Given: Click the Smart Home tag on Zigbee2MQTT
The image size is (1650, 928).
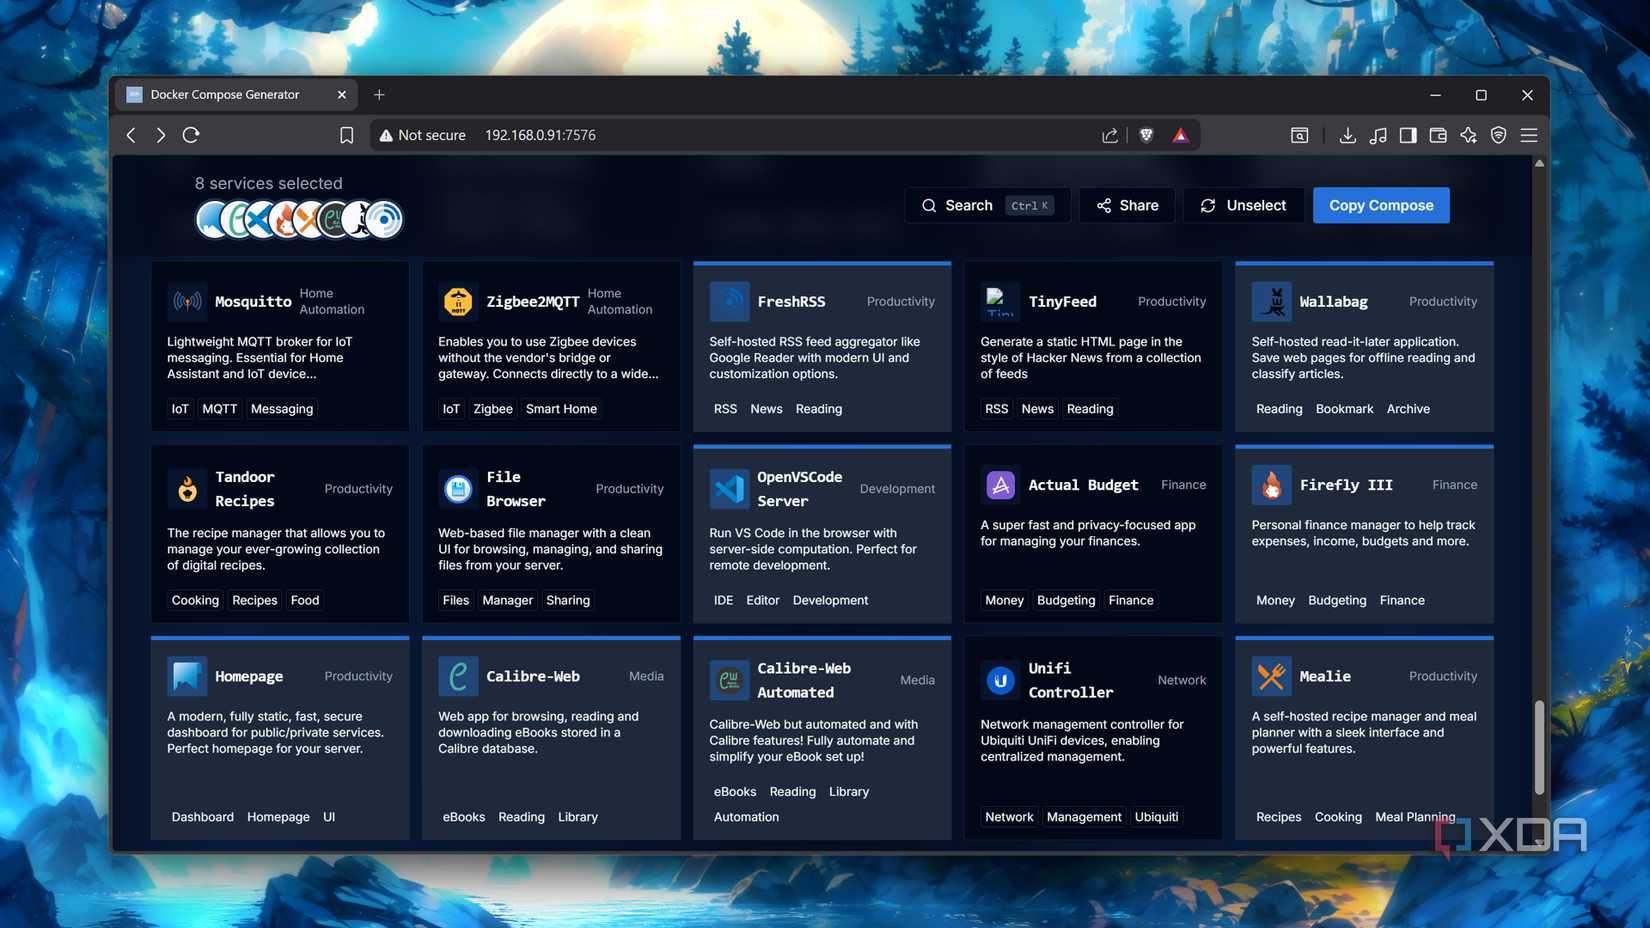Looking at the screenshot, I should pos(561,409).
